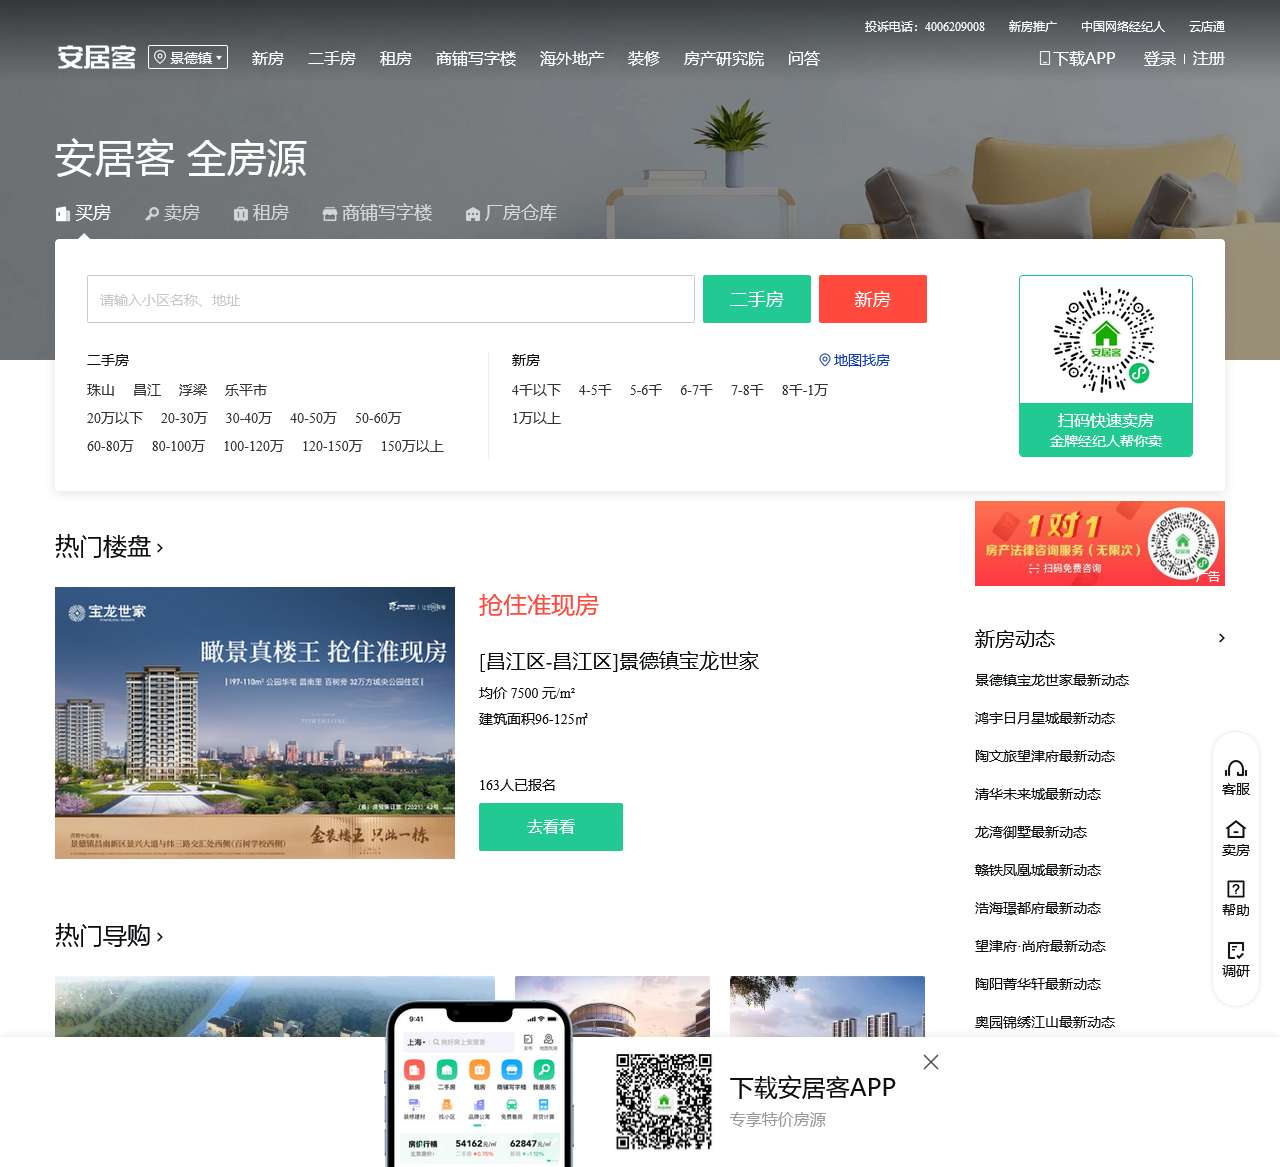Open 陶文旅望津府最新动态 link
Image resolution: width=1280 pixels, height=1167 pixels.
tap(1045, 756)
